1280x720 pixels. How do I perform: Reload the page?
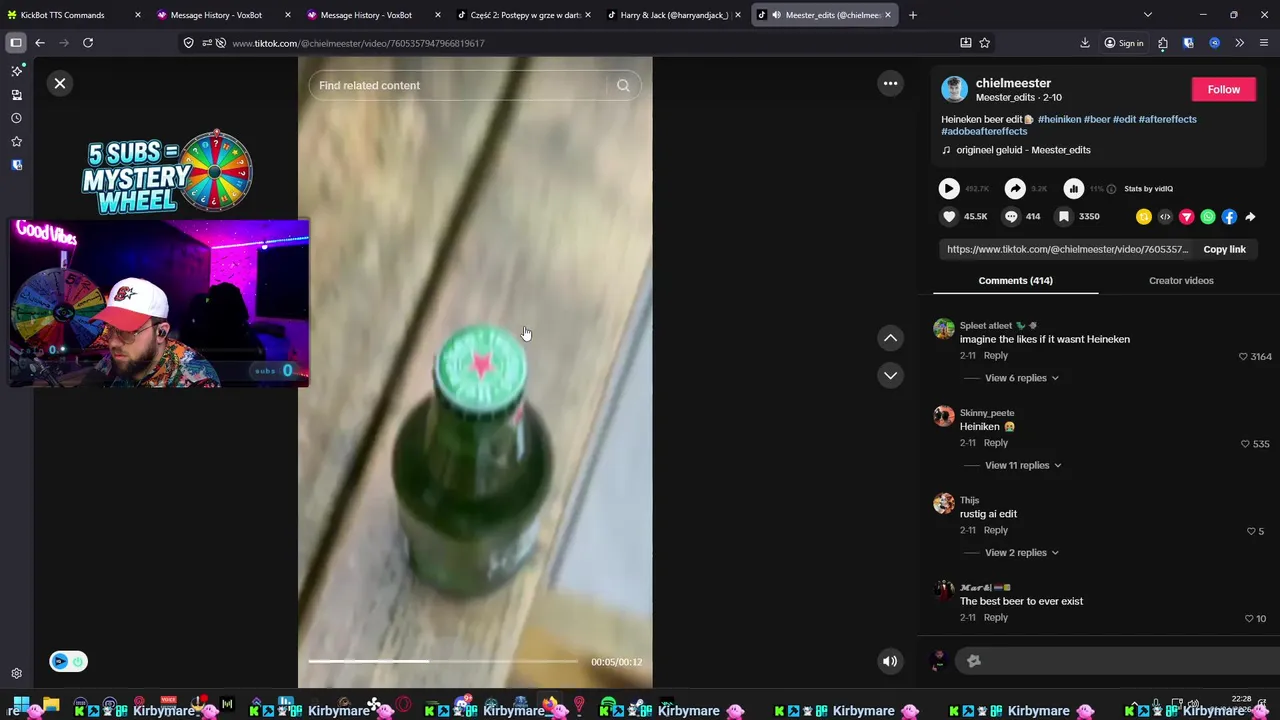point(88,43)
